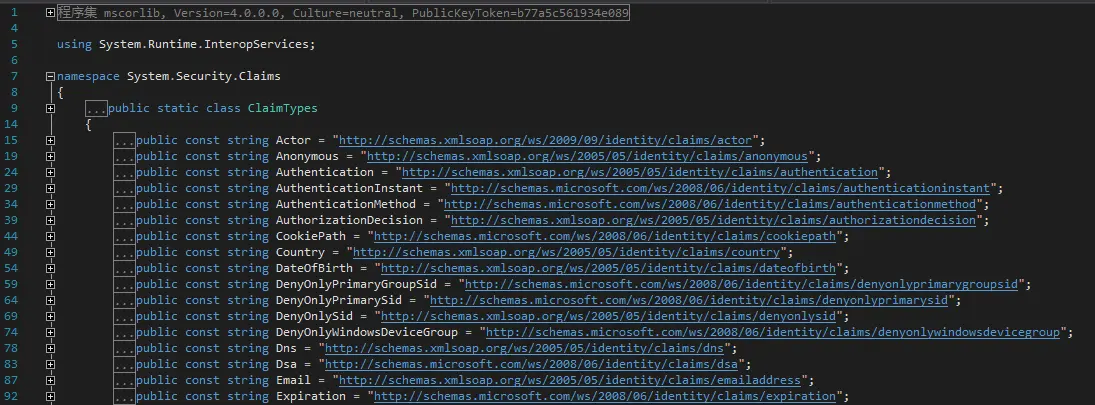Click line number 44 in the gutter

[11, 237]
